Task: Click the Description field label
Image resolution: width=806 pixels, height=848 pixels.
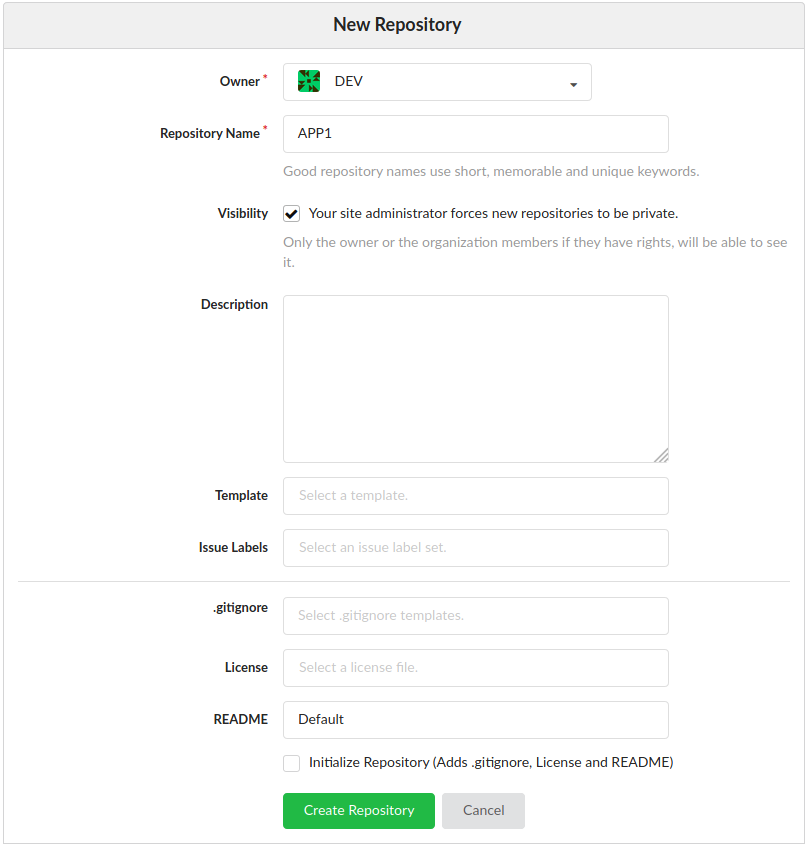Action: (234, 304)
